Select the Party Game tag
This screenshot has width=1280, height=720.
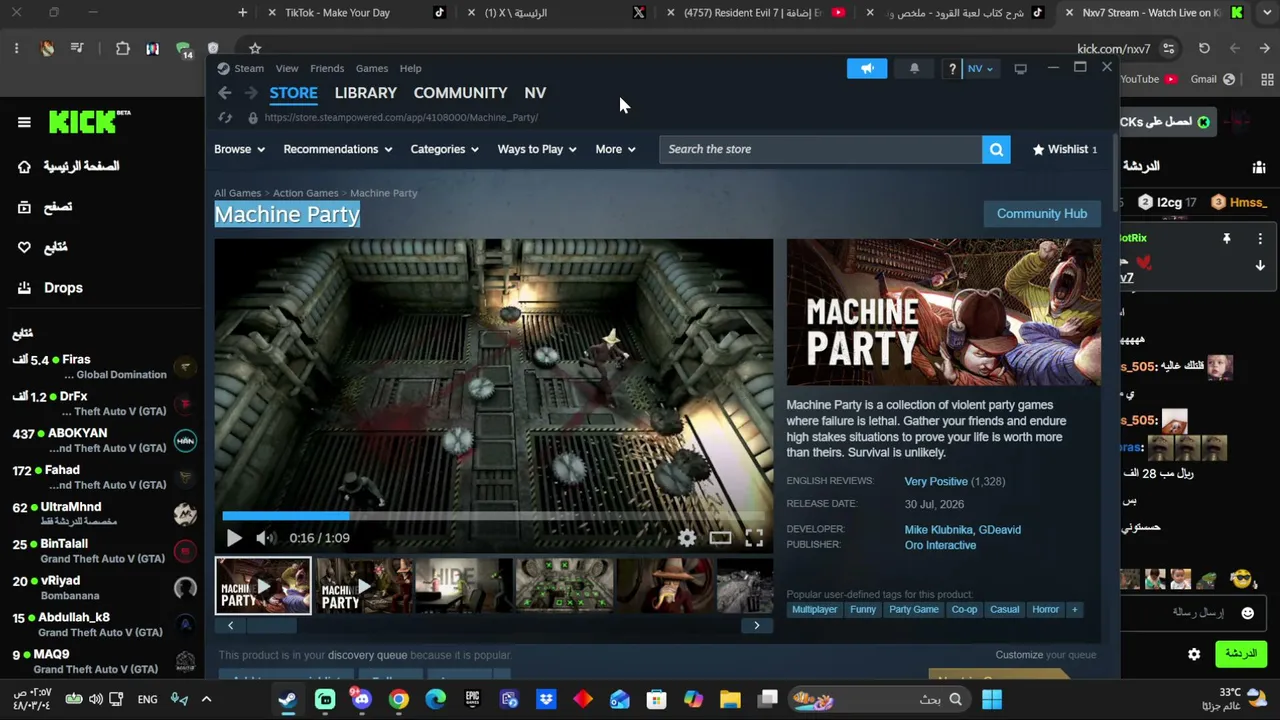(914, 609)
